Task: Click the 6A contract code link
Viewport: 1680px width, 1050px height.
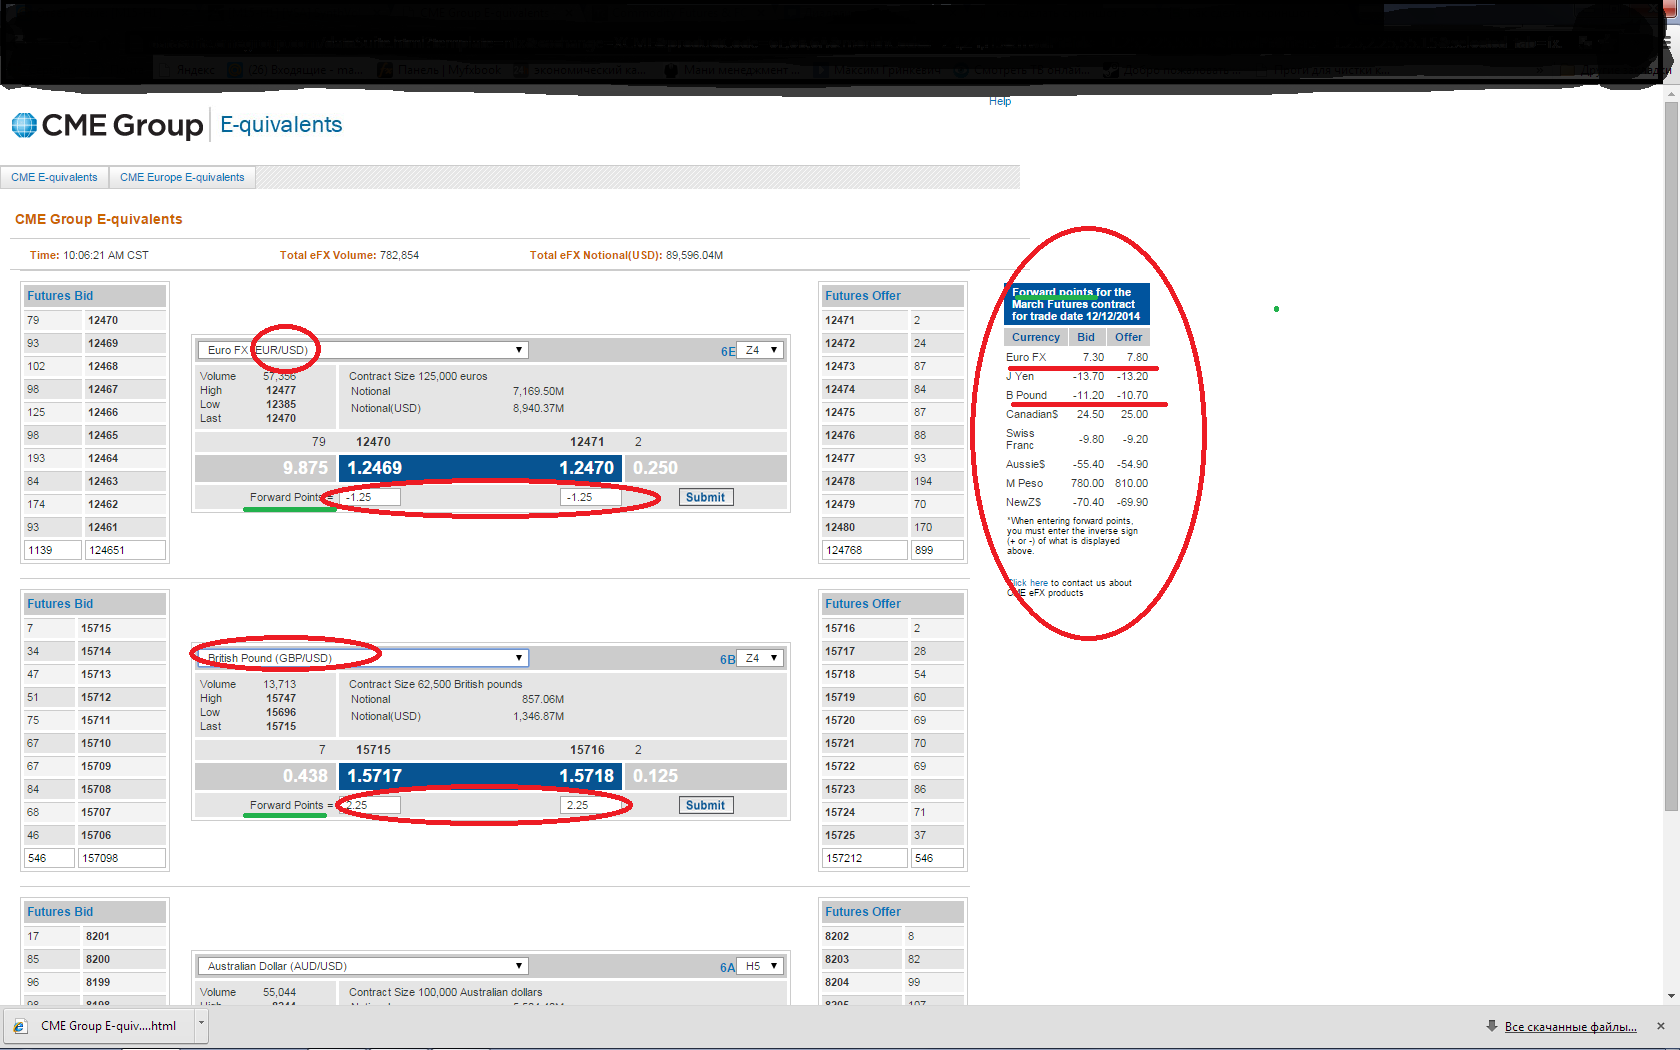Action: (728, 967)
